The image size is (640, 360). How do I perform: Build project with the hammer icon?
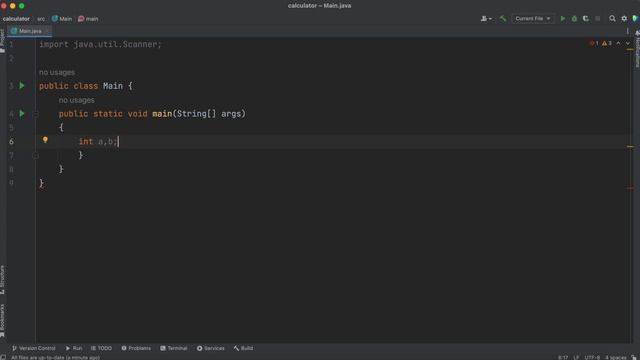(x=503, y=18)
